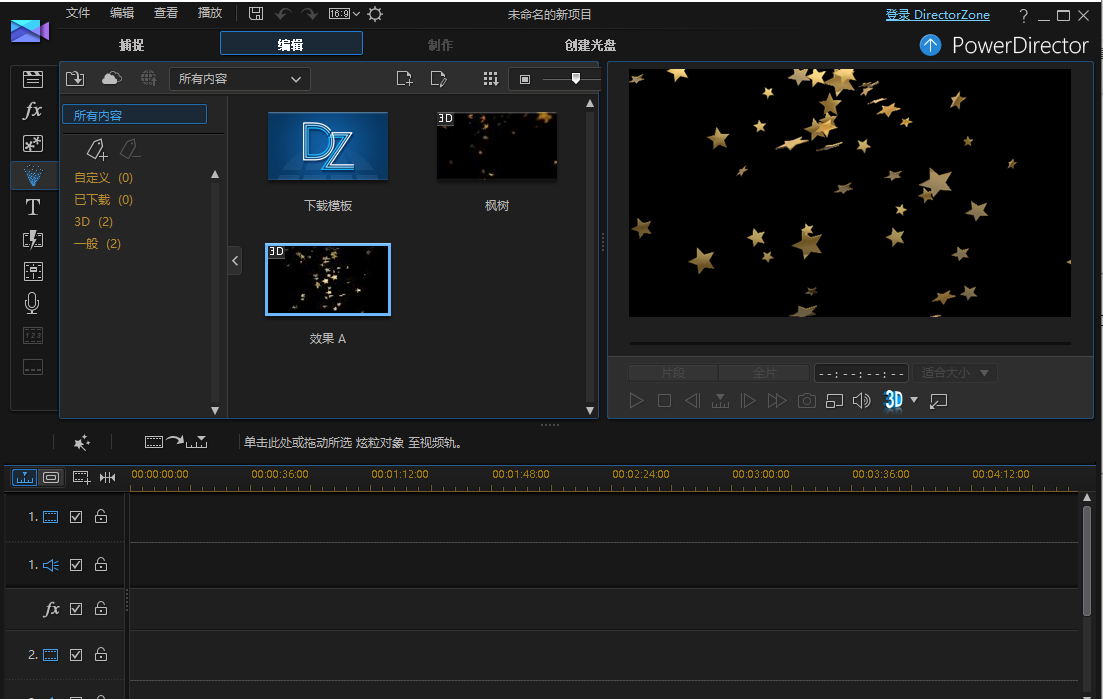Disable video track 2 checkbox

(x=76, y=655)
